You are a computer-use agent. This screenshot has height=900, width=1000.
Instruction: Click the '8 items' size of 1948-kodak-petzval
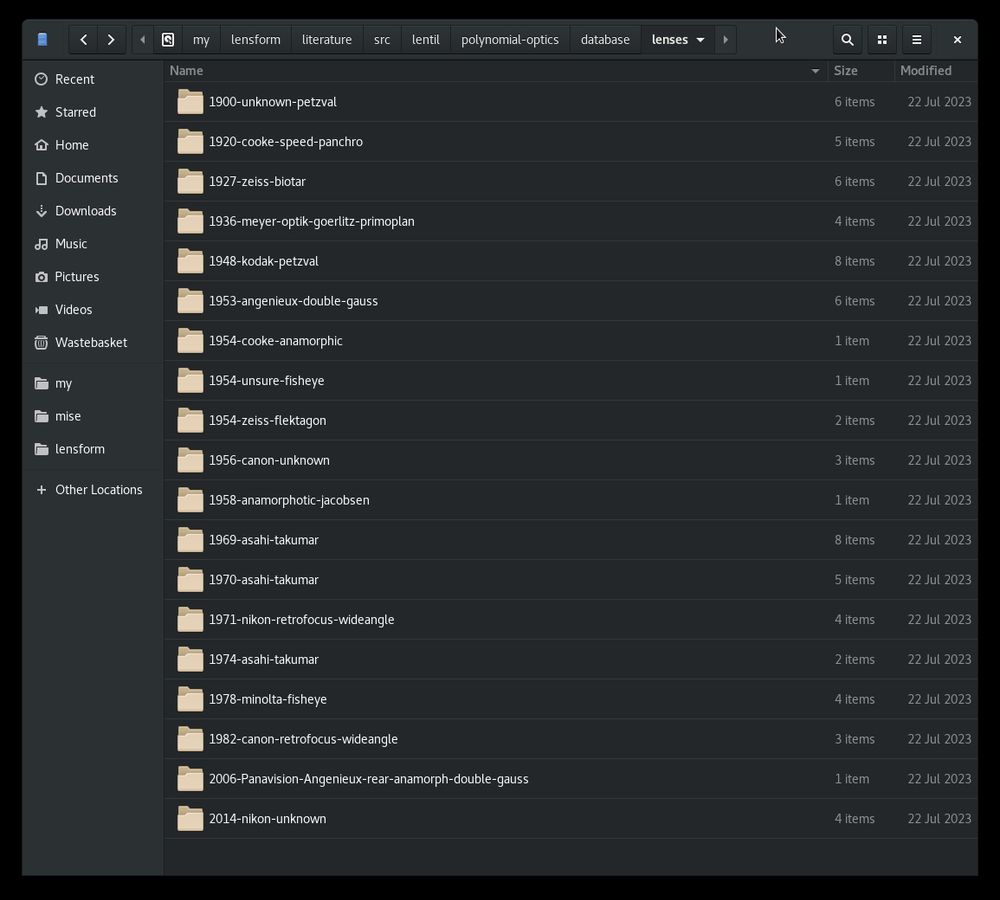click(x=855, y=262)
